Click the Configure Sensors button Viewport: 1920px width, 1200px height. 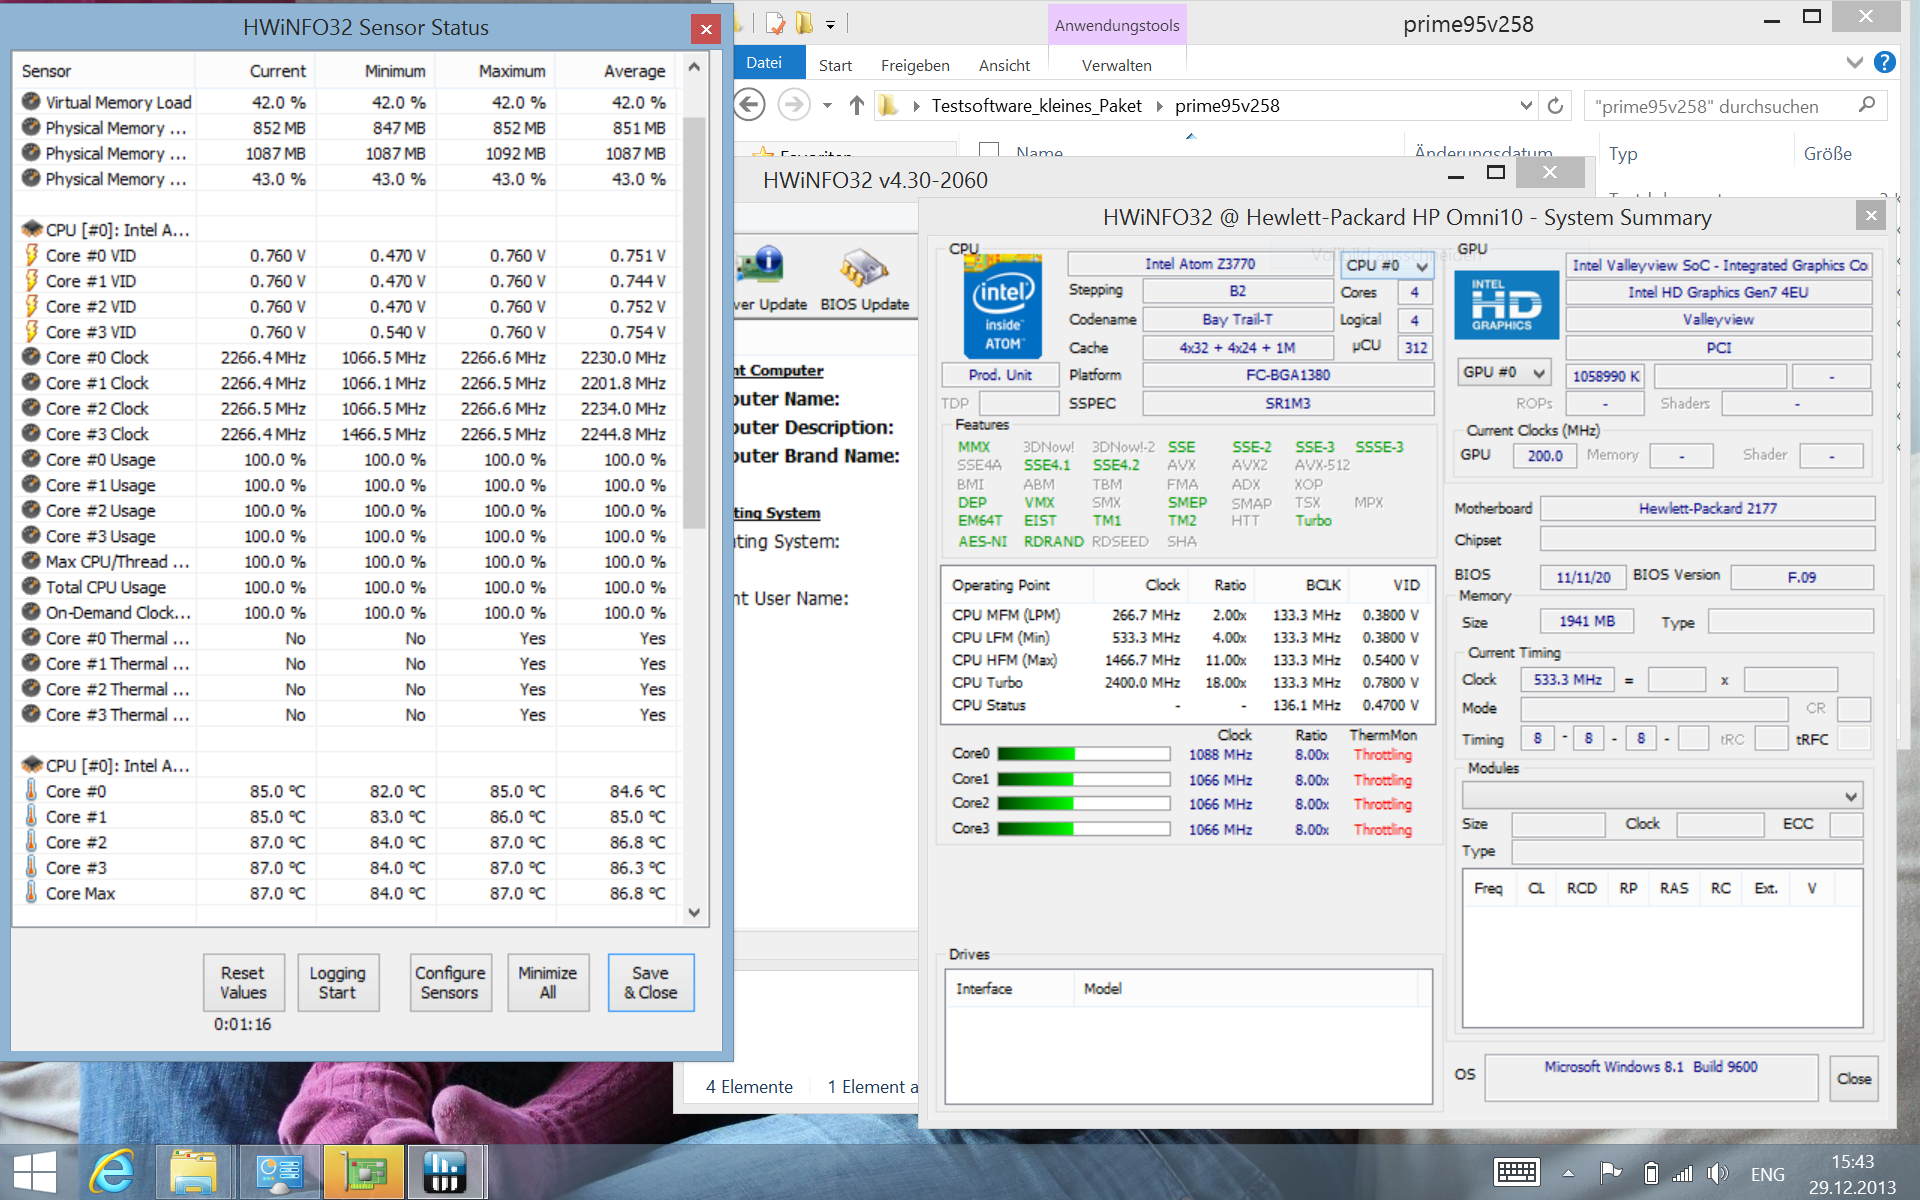point(450,982)
